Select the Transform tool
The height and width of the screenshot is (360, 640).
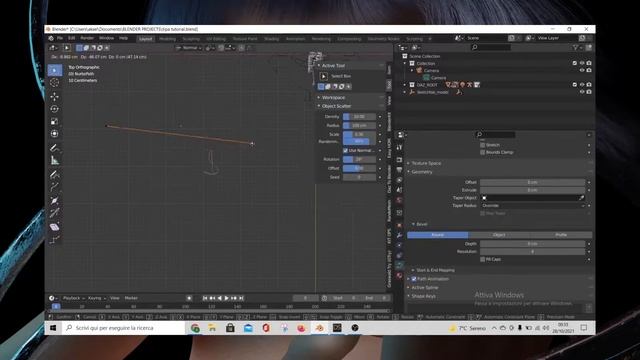tap(55, 134)
